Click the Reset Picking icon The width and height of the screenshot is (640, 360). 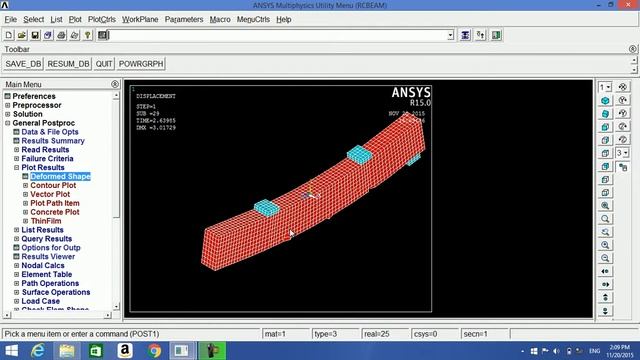[x=480, y=35]
